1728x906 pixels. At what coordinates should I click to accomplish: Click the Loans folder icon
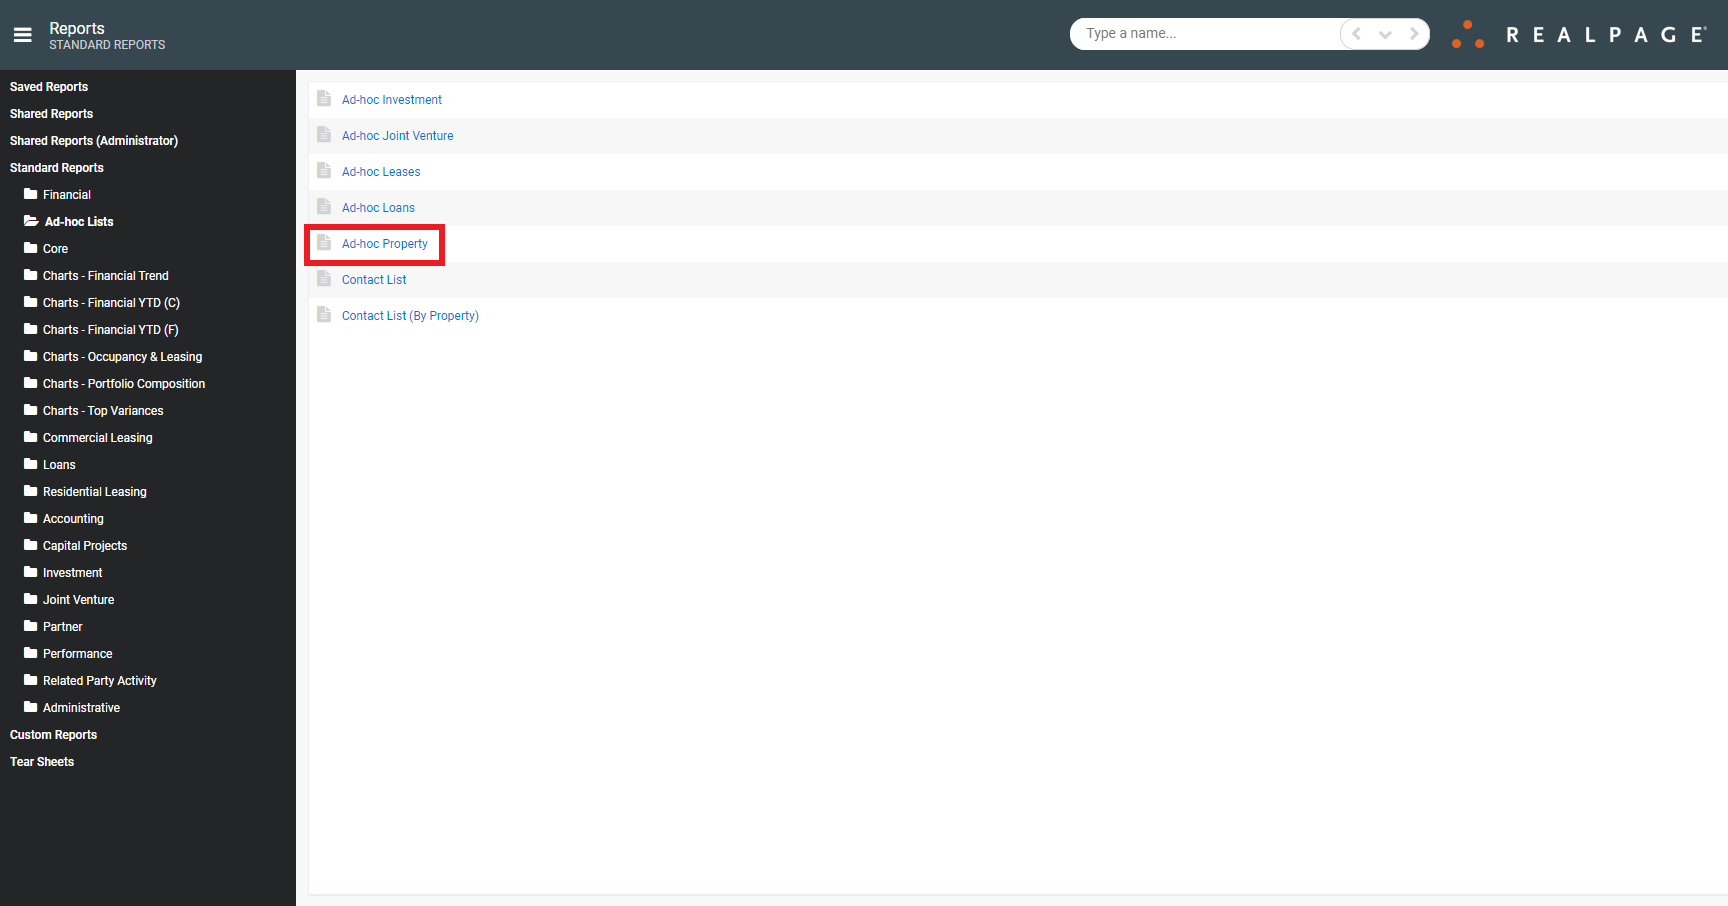coord(30,464)
